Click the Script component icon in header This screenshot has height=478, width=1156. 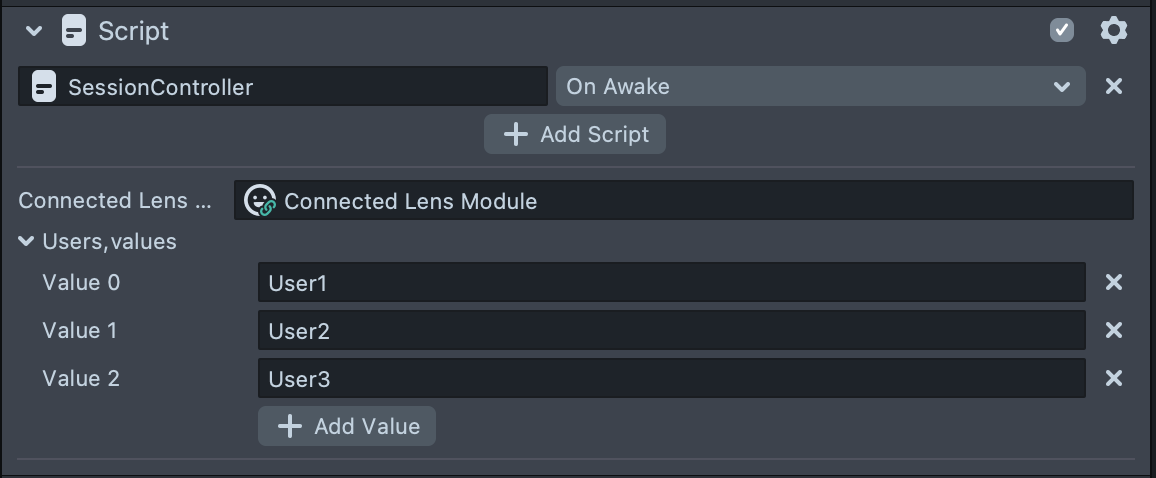point(73,31)
